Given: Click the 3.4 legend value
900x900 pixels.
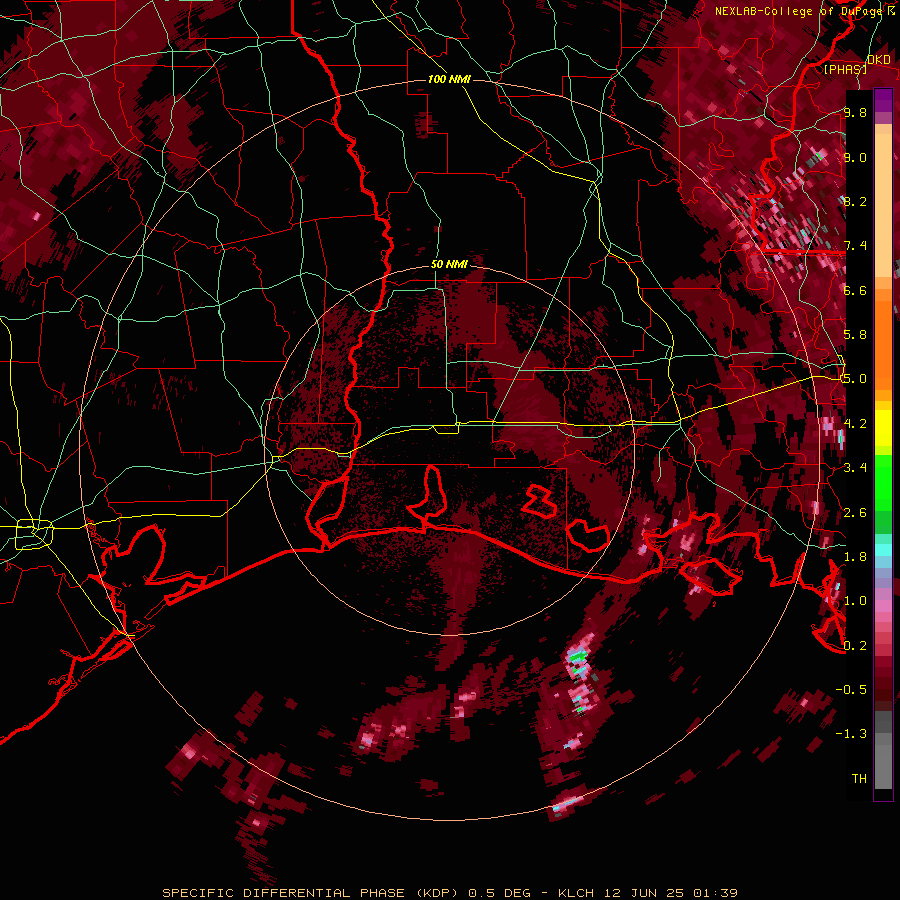Looking at the screenshot, I should click(855, 468).
